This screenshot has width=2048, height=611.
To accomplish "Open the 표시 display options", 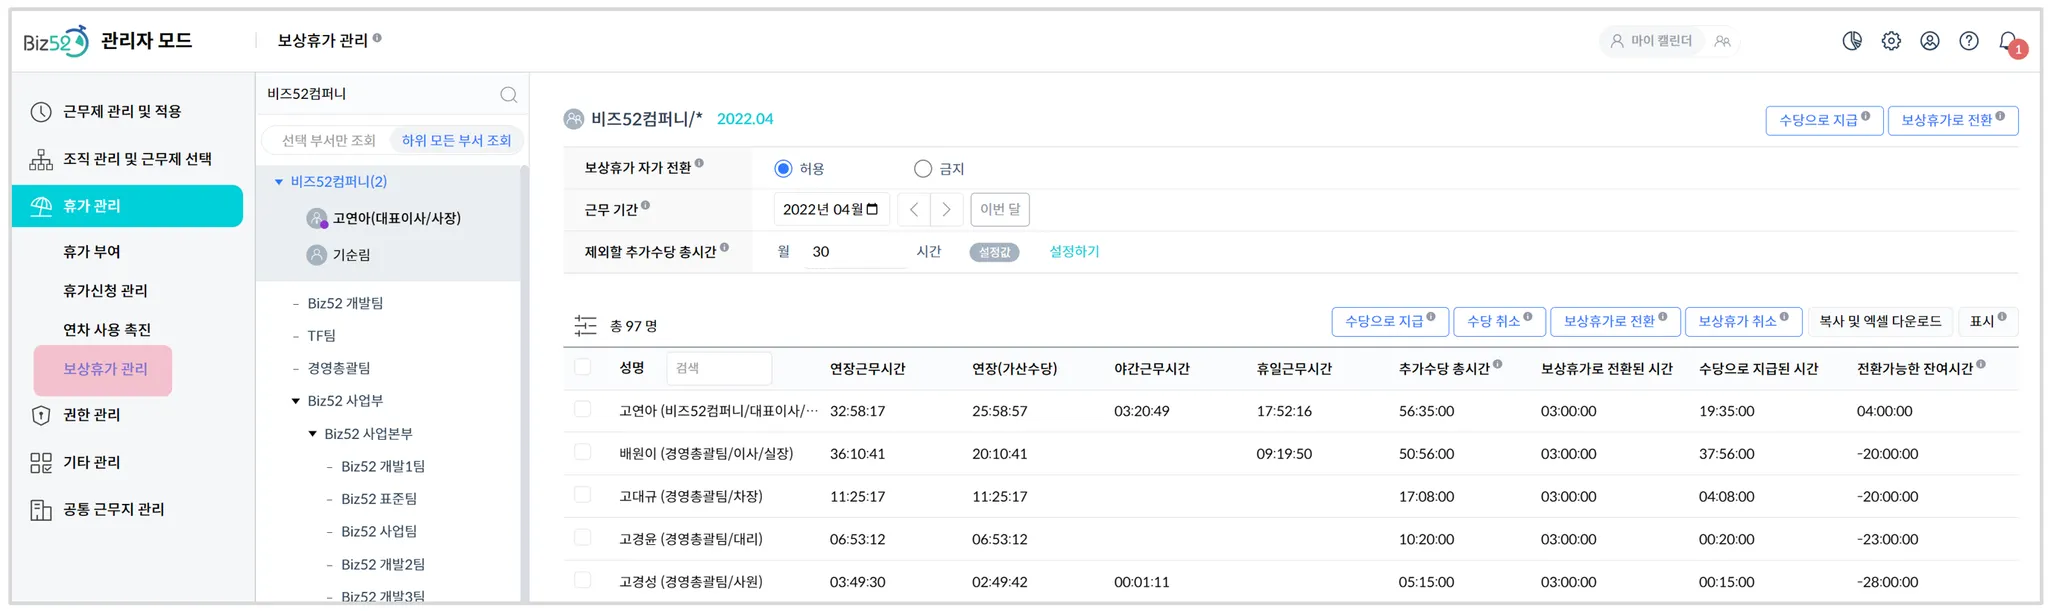I will (x=1988, y=321).
